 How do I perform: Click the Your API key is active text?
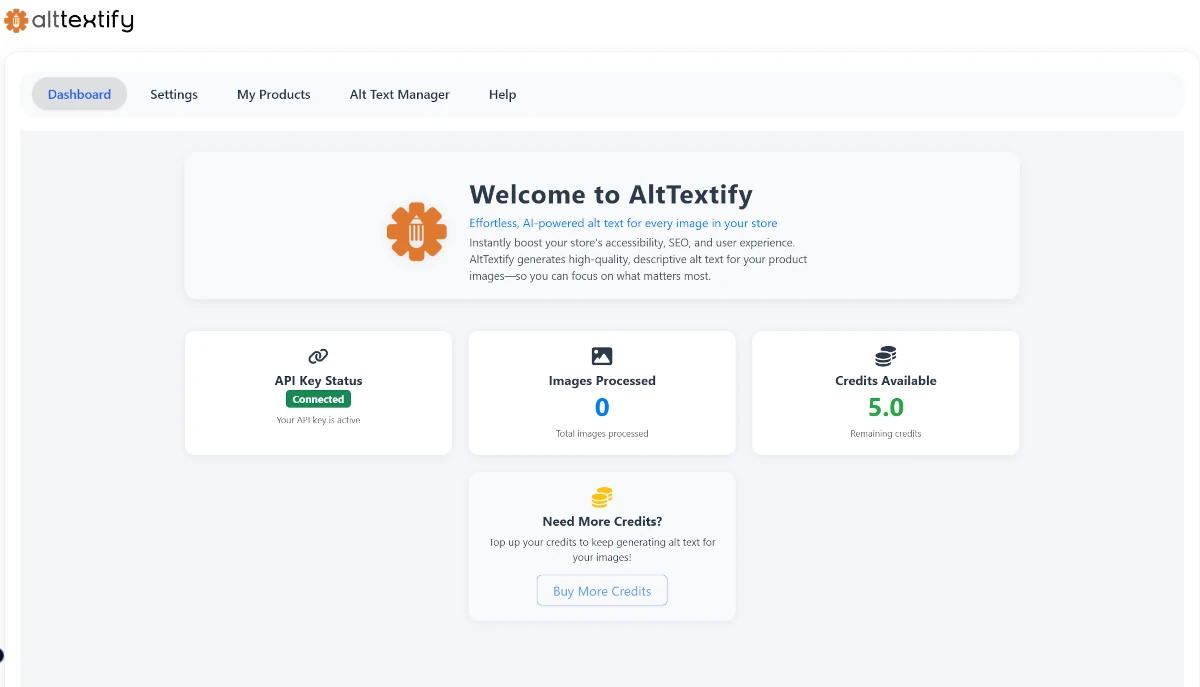click(318, 420)
